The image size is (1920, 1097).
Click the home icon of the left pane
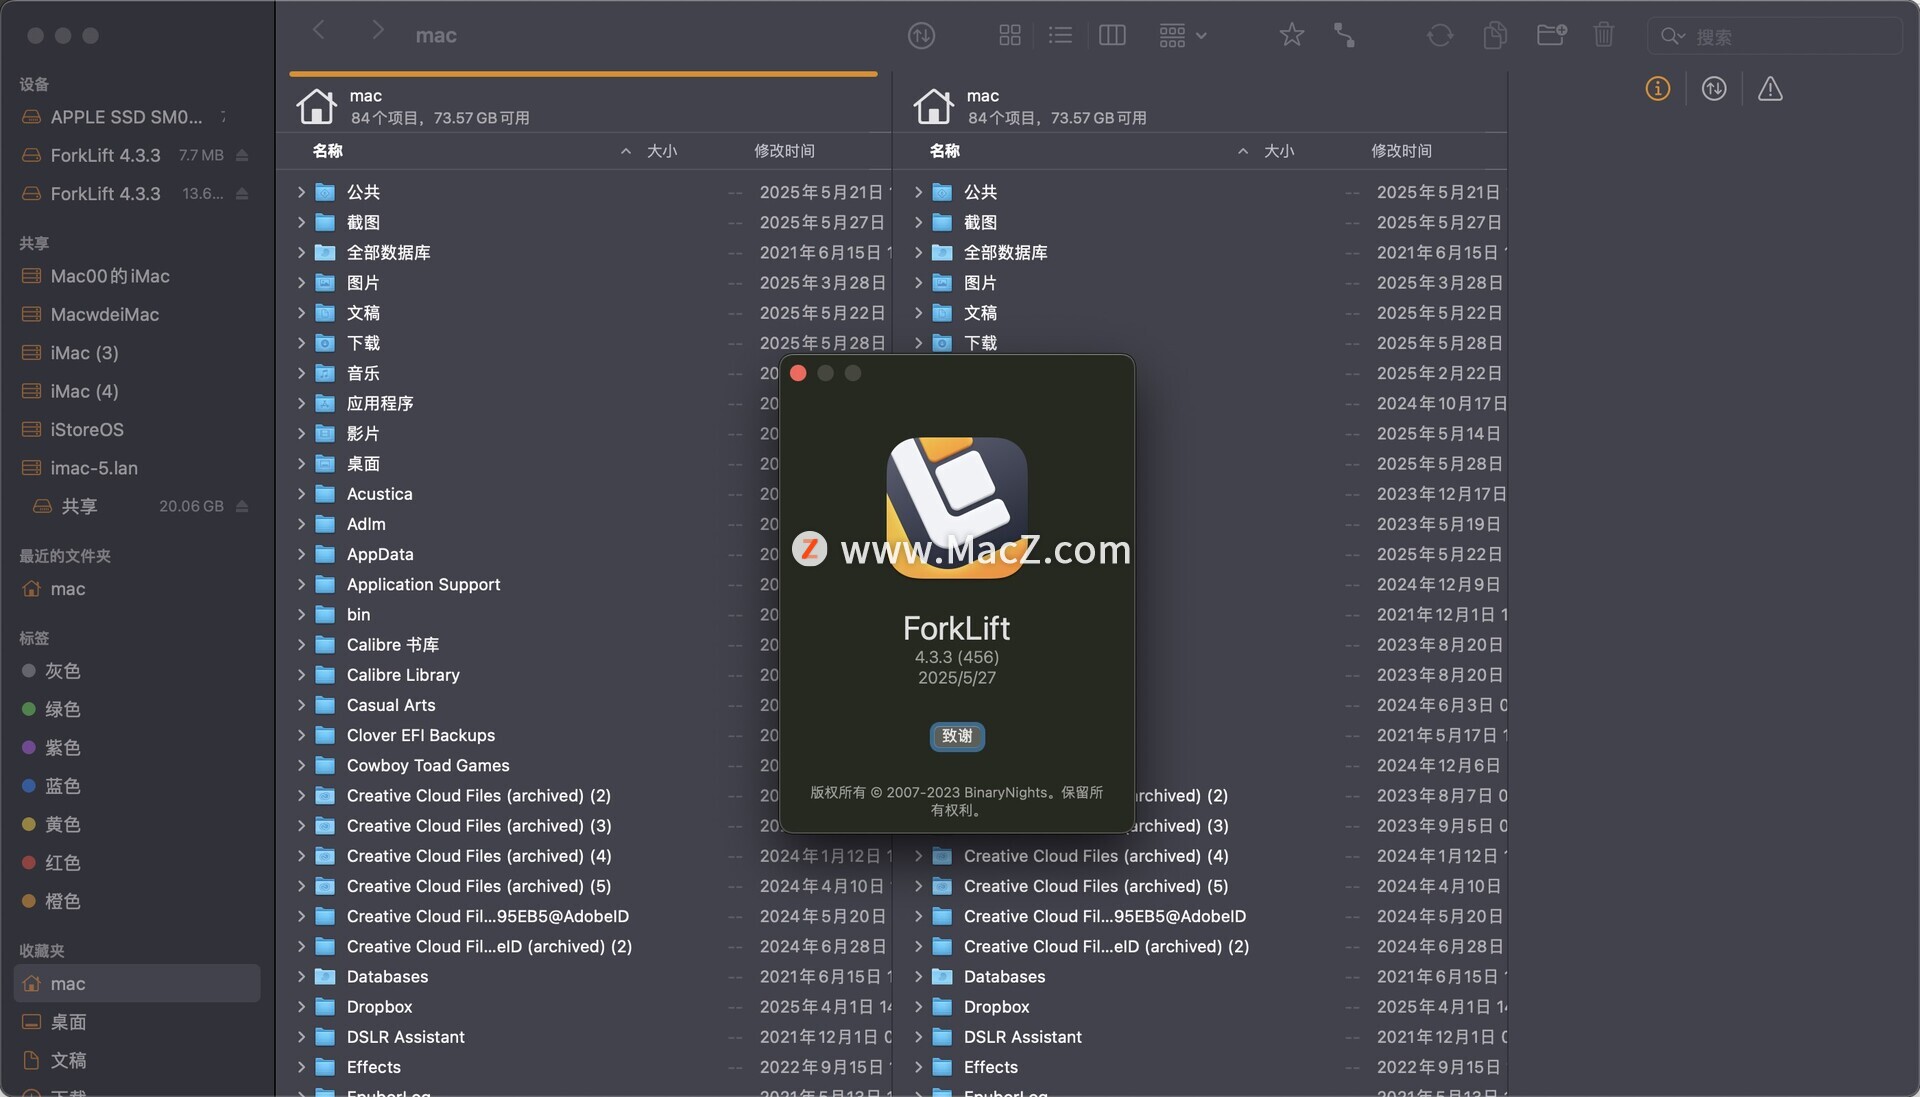coord(316,106)
